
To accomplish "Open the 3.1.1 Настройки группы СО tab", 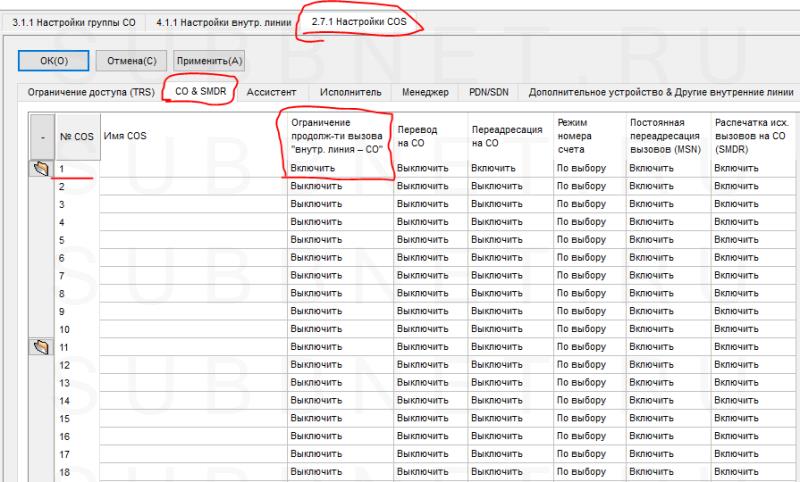I will pos(75,21).
